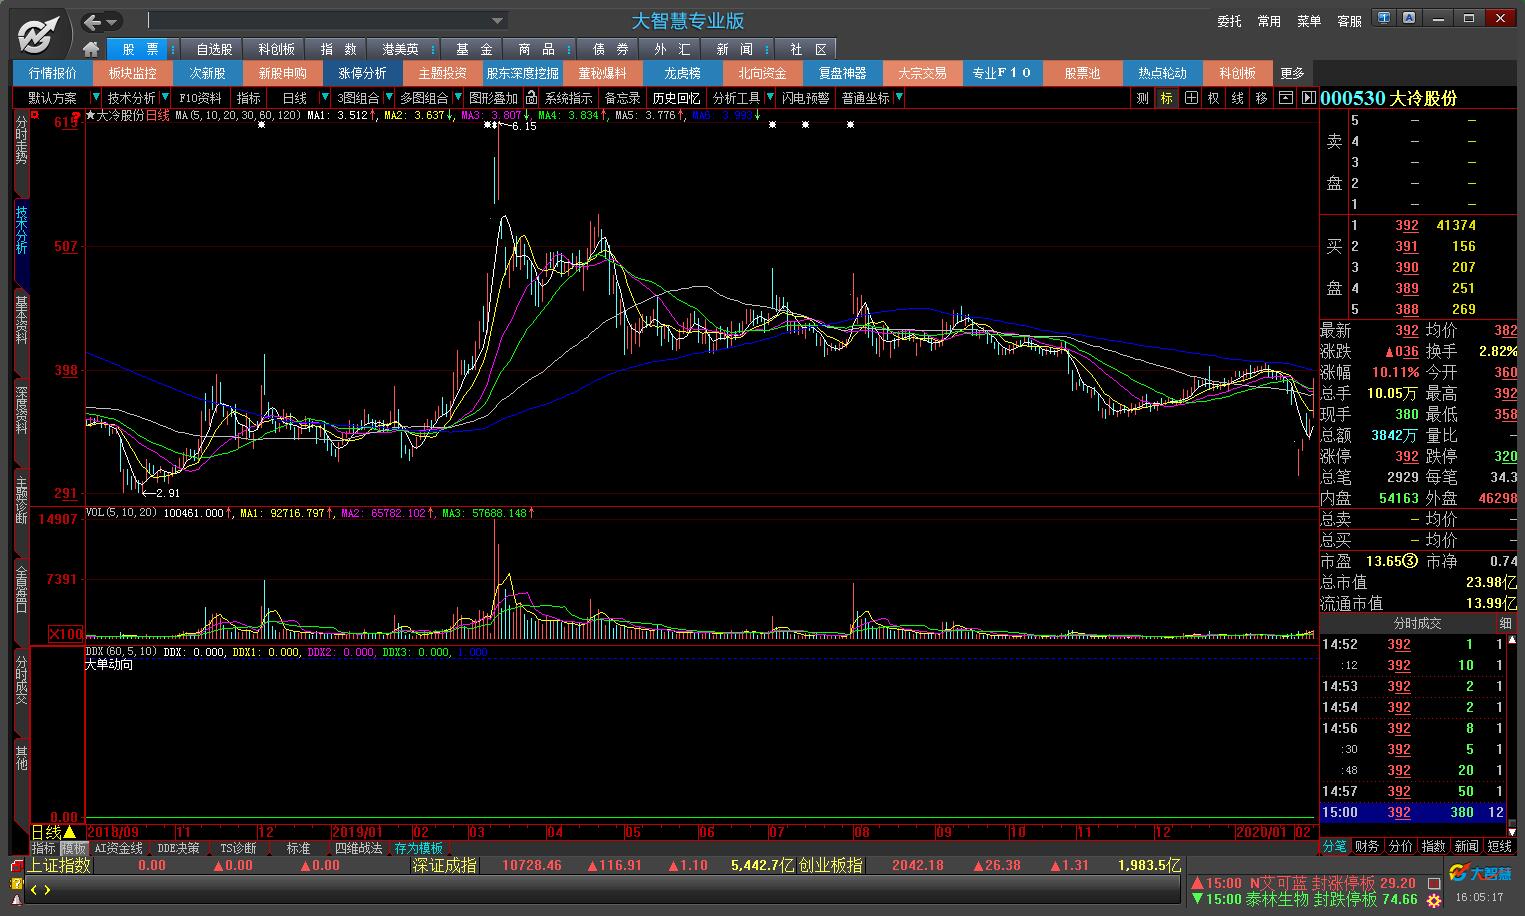Open the 股票 tab options dots
Viewport: 1525px width, 916px height.
coord(173,49)
